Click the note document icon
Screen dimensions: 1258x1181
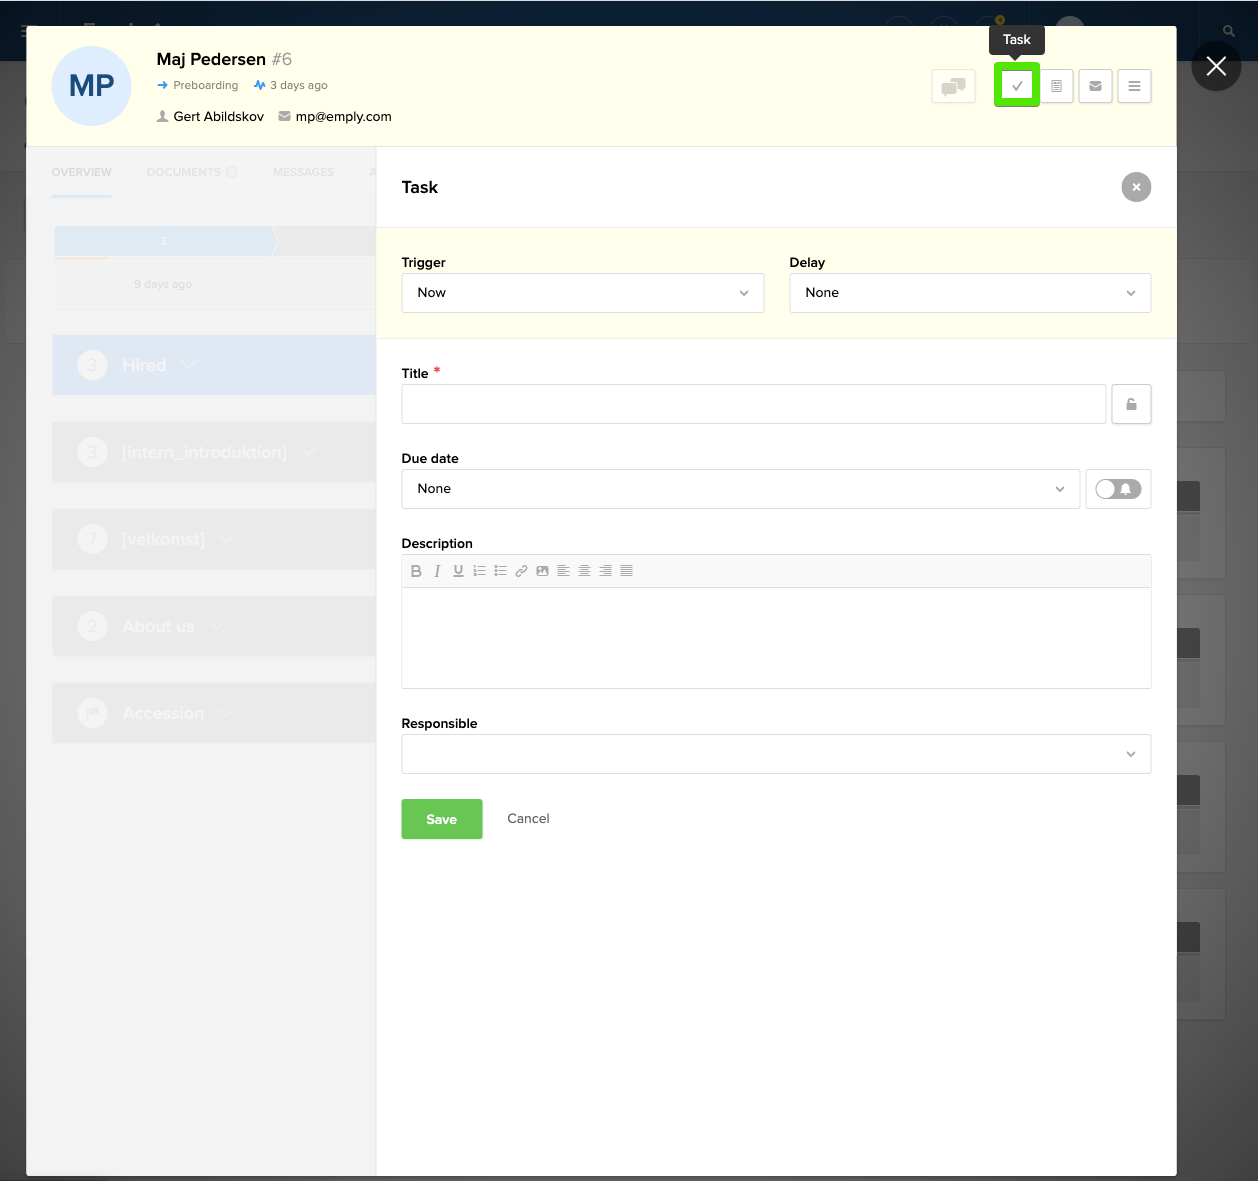1056,86
